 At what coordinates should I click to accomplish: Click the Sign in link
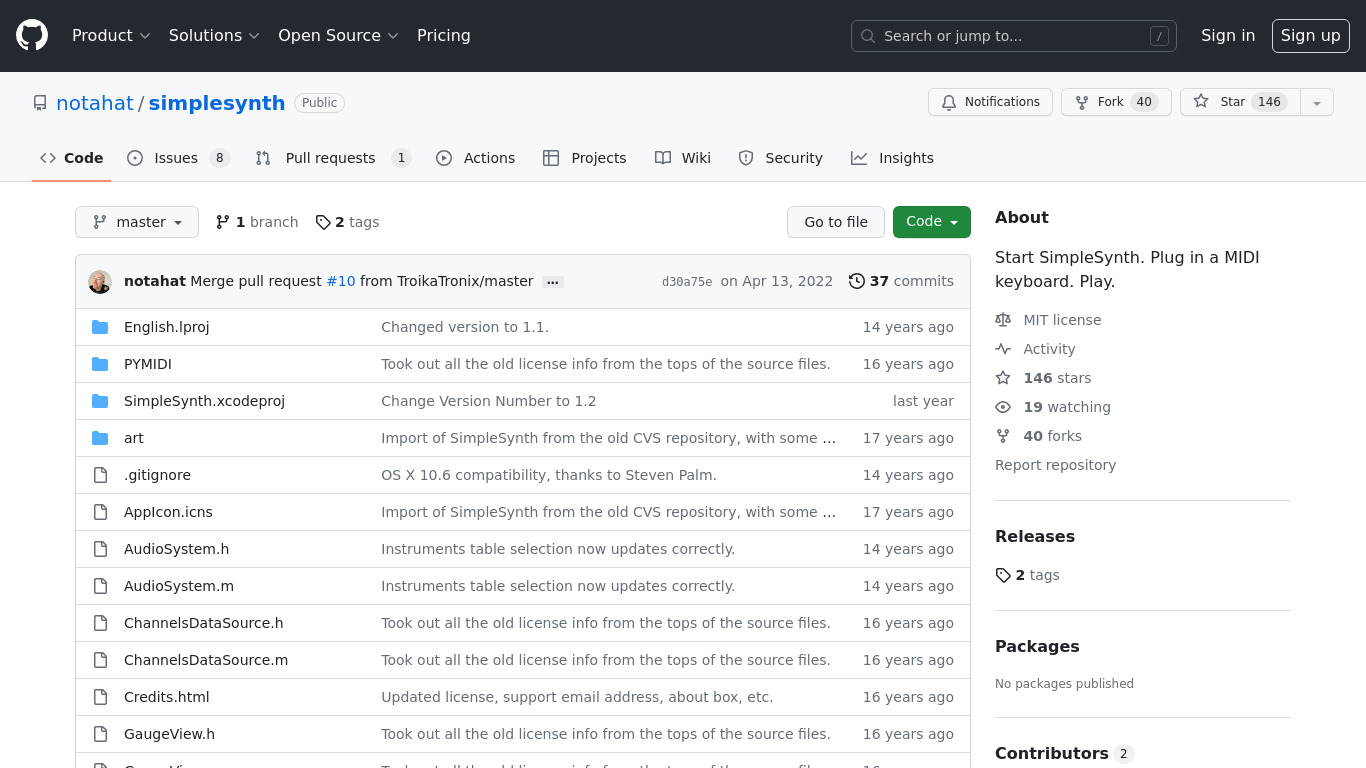click(1227, 36)
